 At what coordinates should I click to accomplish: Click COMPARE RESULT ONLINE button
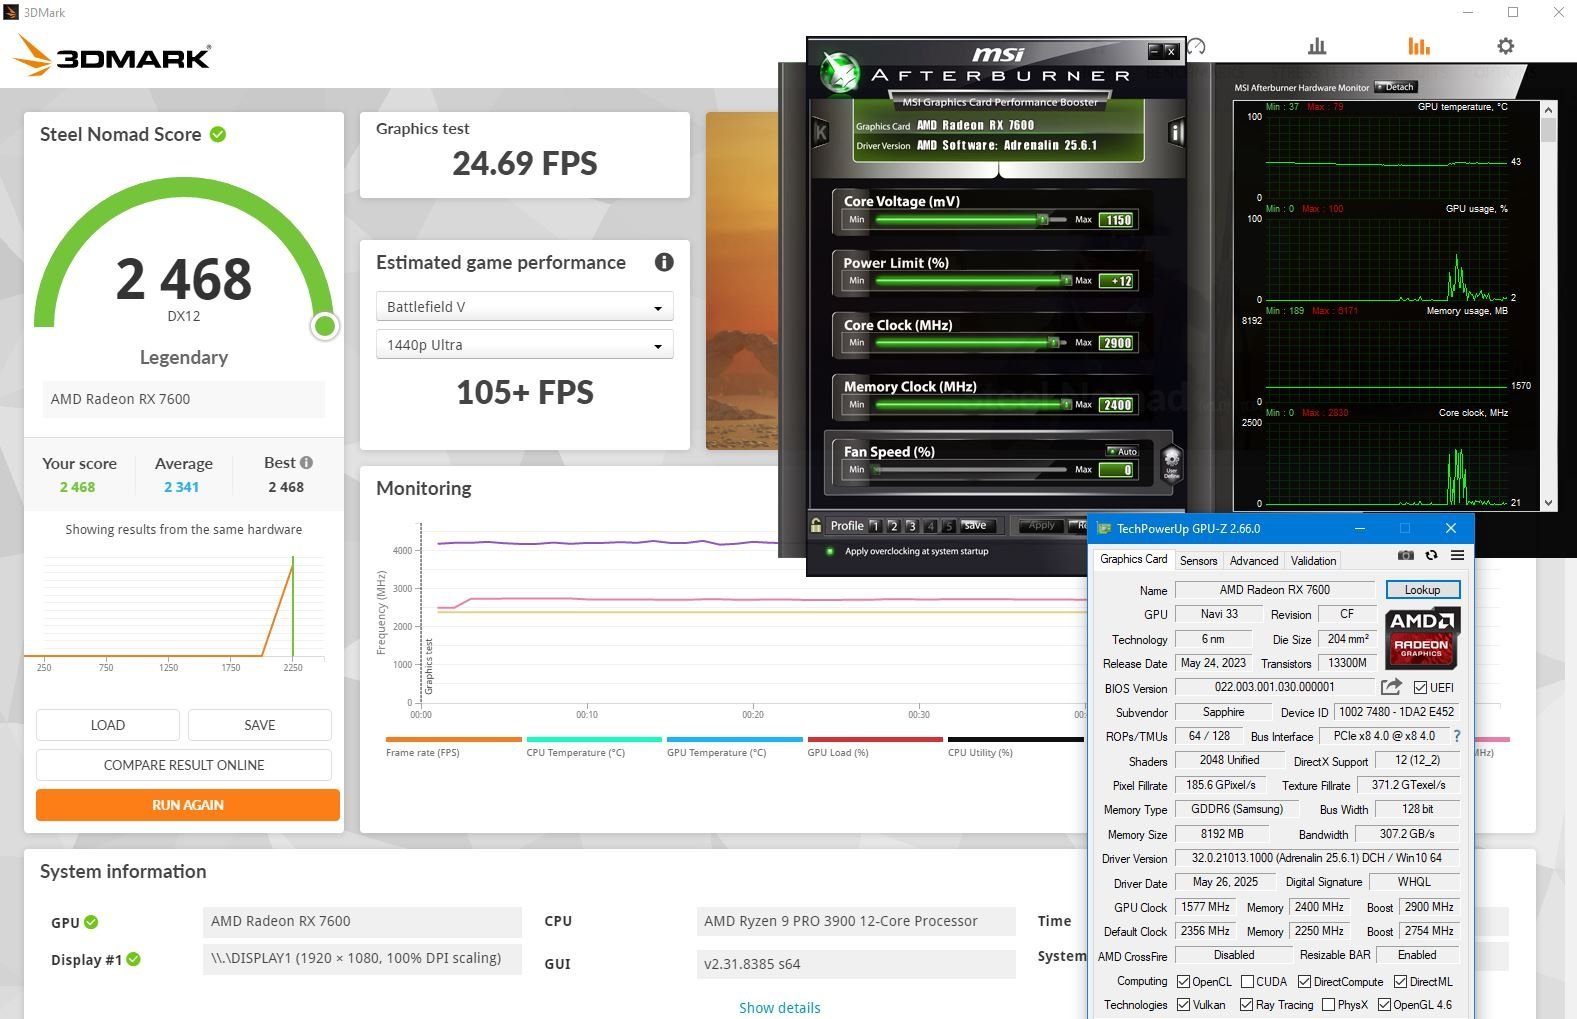coord(184,765)
